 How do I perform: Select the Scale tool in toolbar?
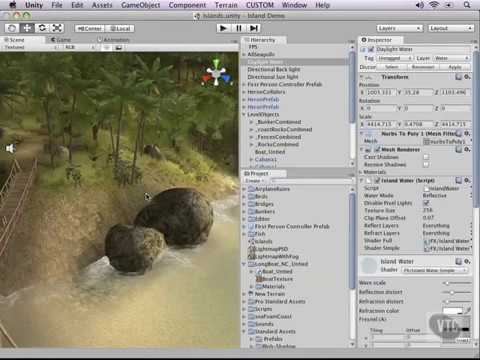(57, 28)
